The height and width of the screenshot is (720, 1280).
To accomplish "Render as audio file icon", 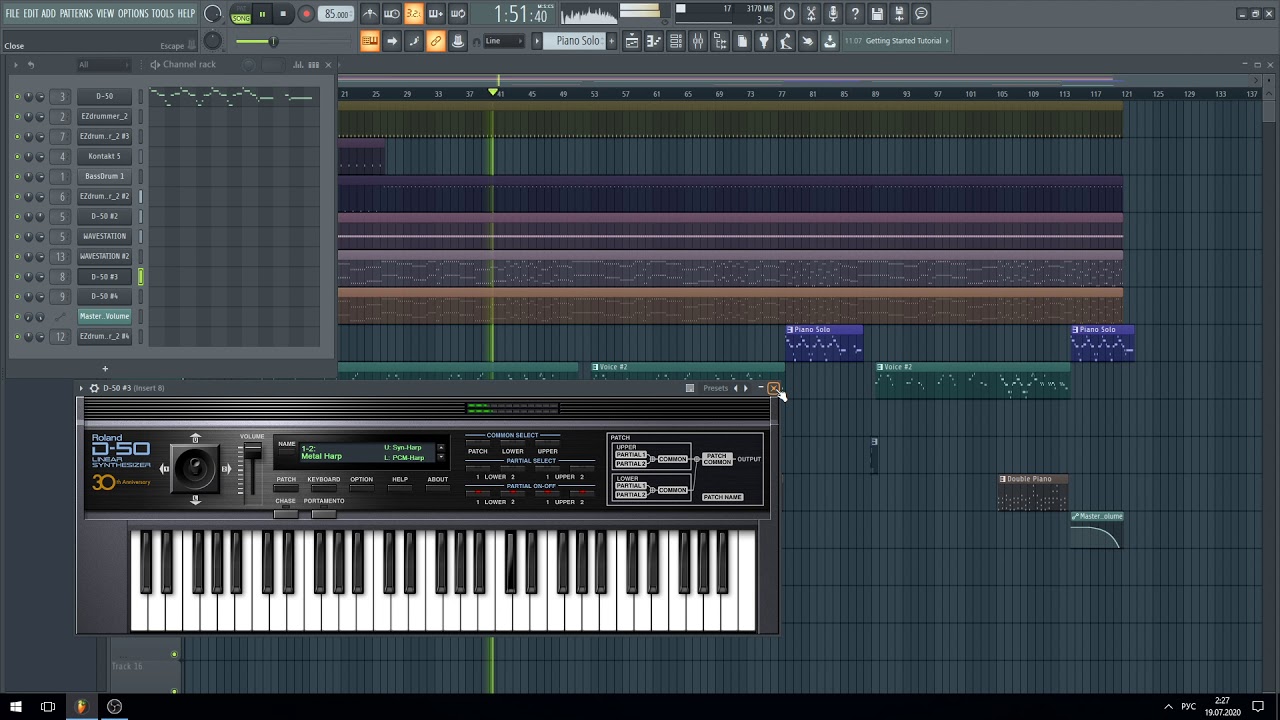I will coord(899,14).
